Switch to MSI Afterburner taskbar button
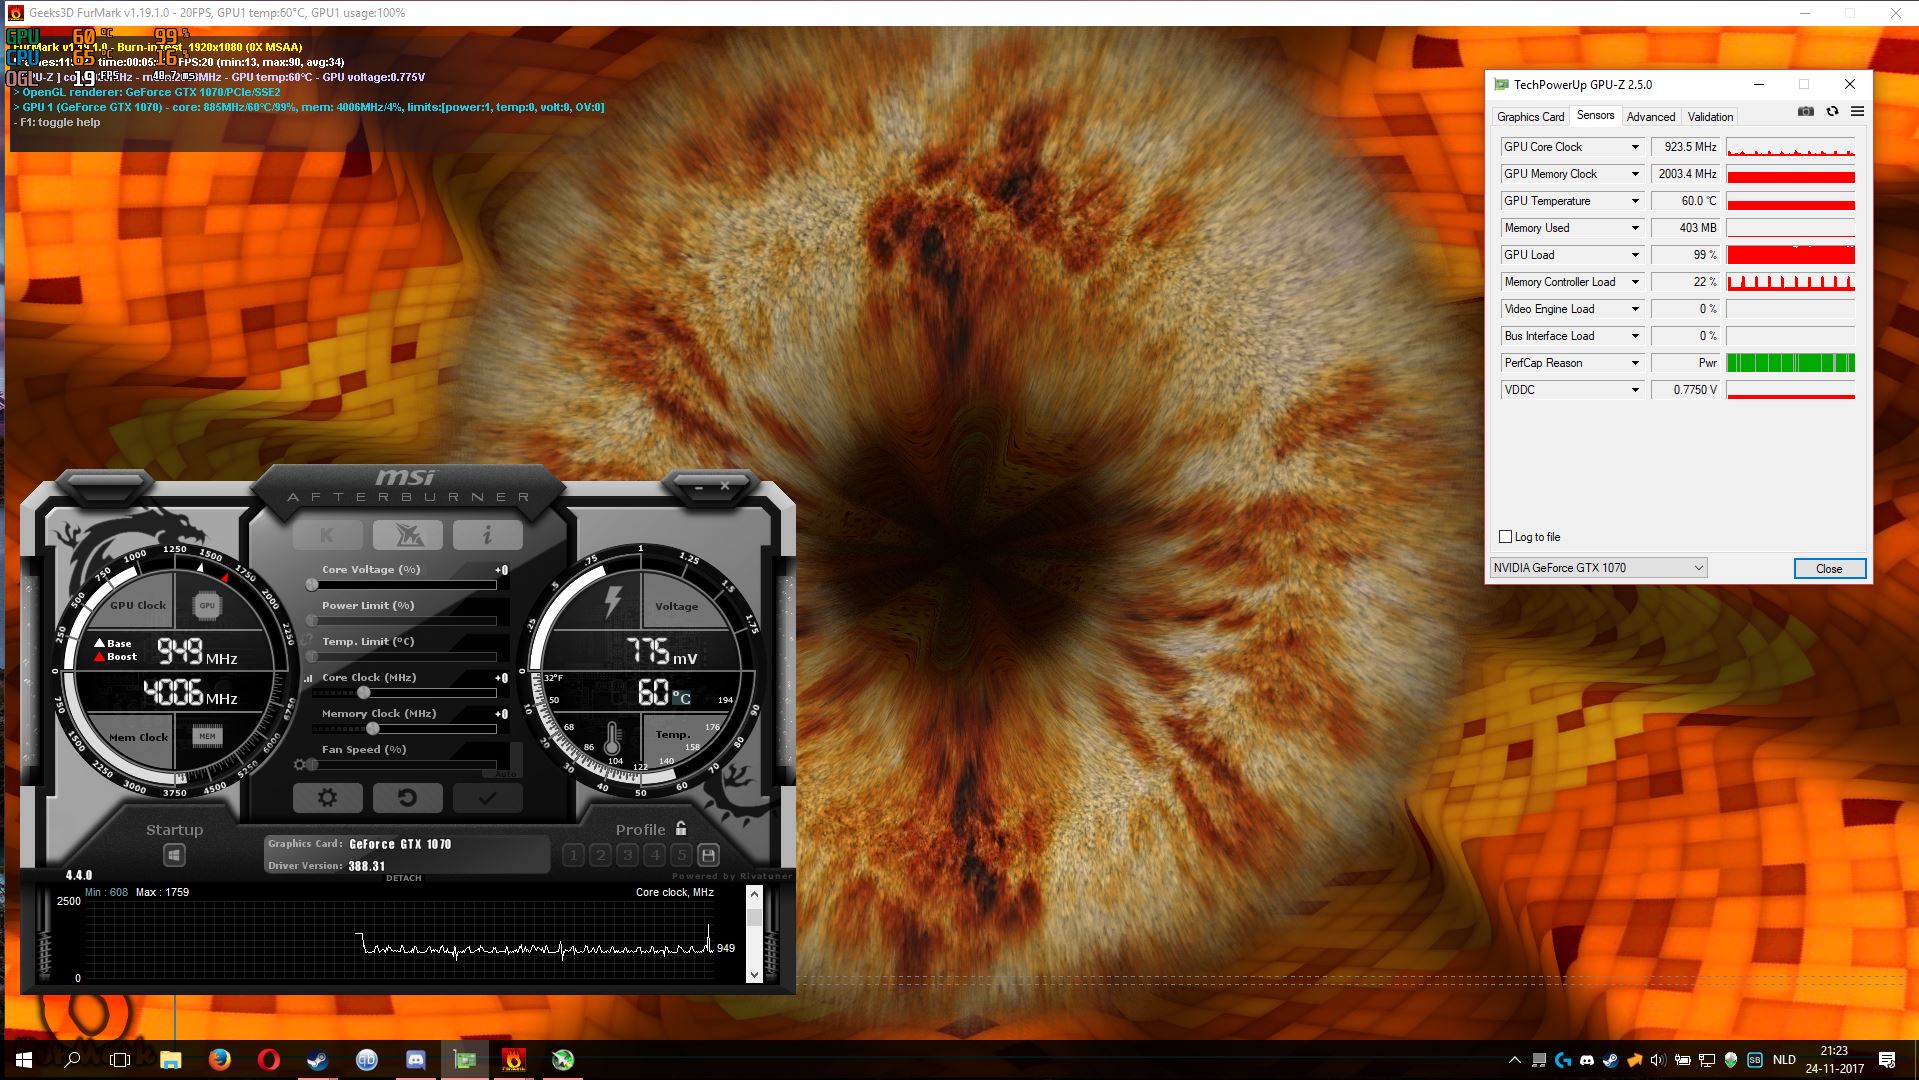 [563, 1060]
